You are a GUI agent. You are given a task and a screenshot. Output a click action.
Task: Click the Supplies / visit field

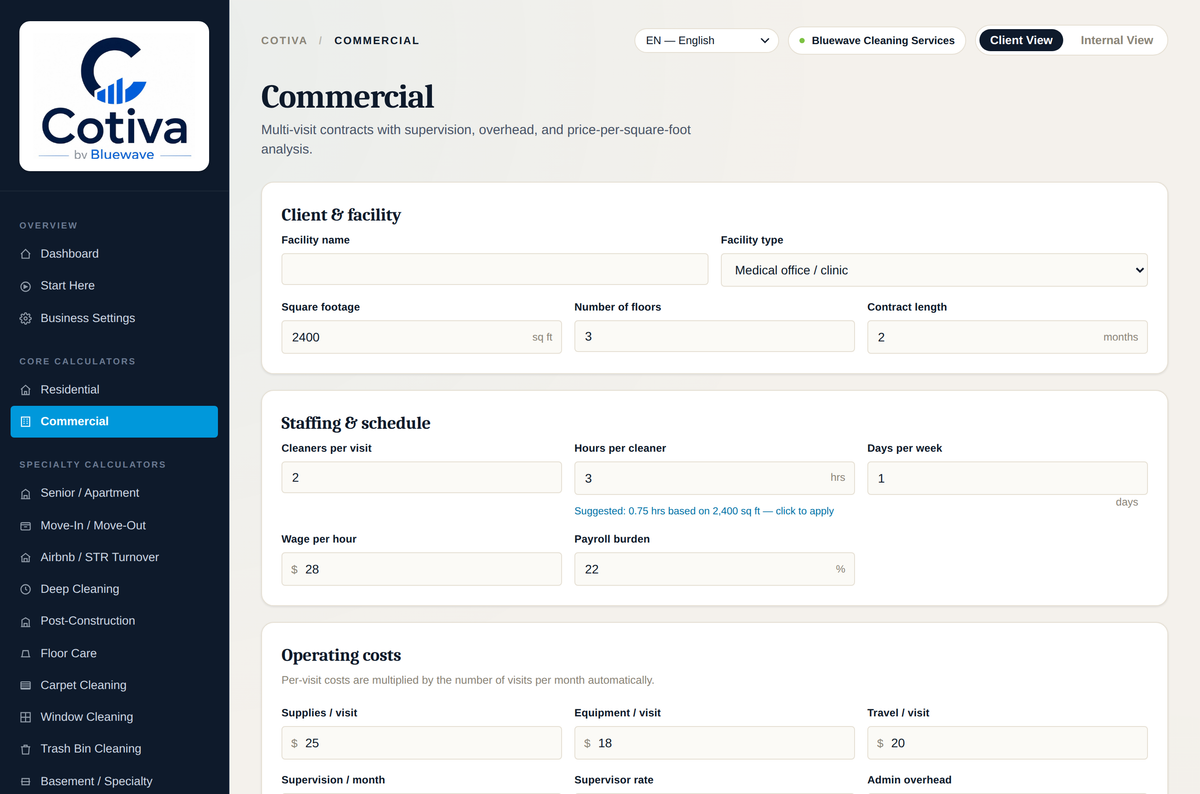(x=421, y=743)
